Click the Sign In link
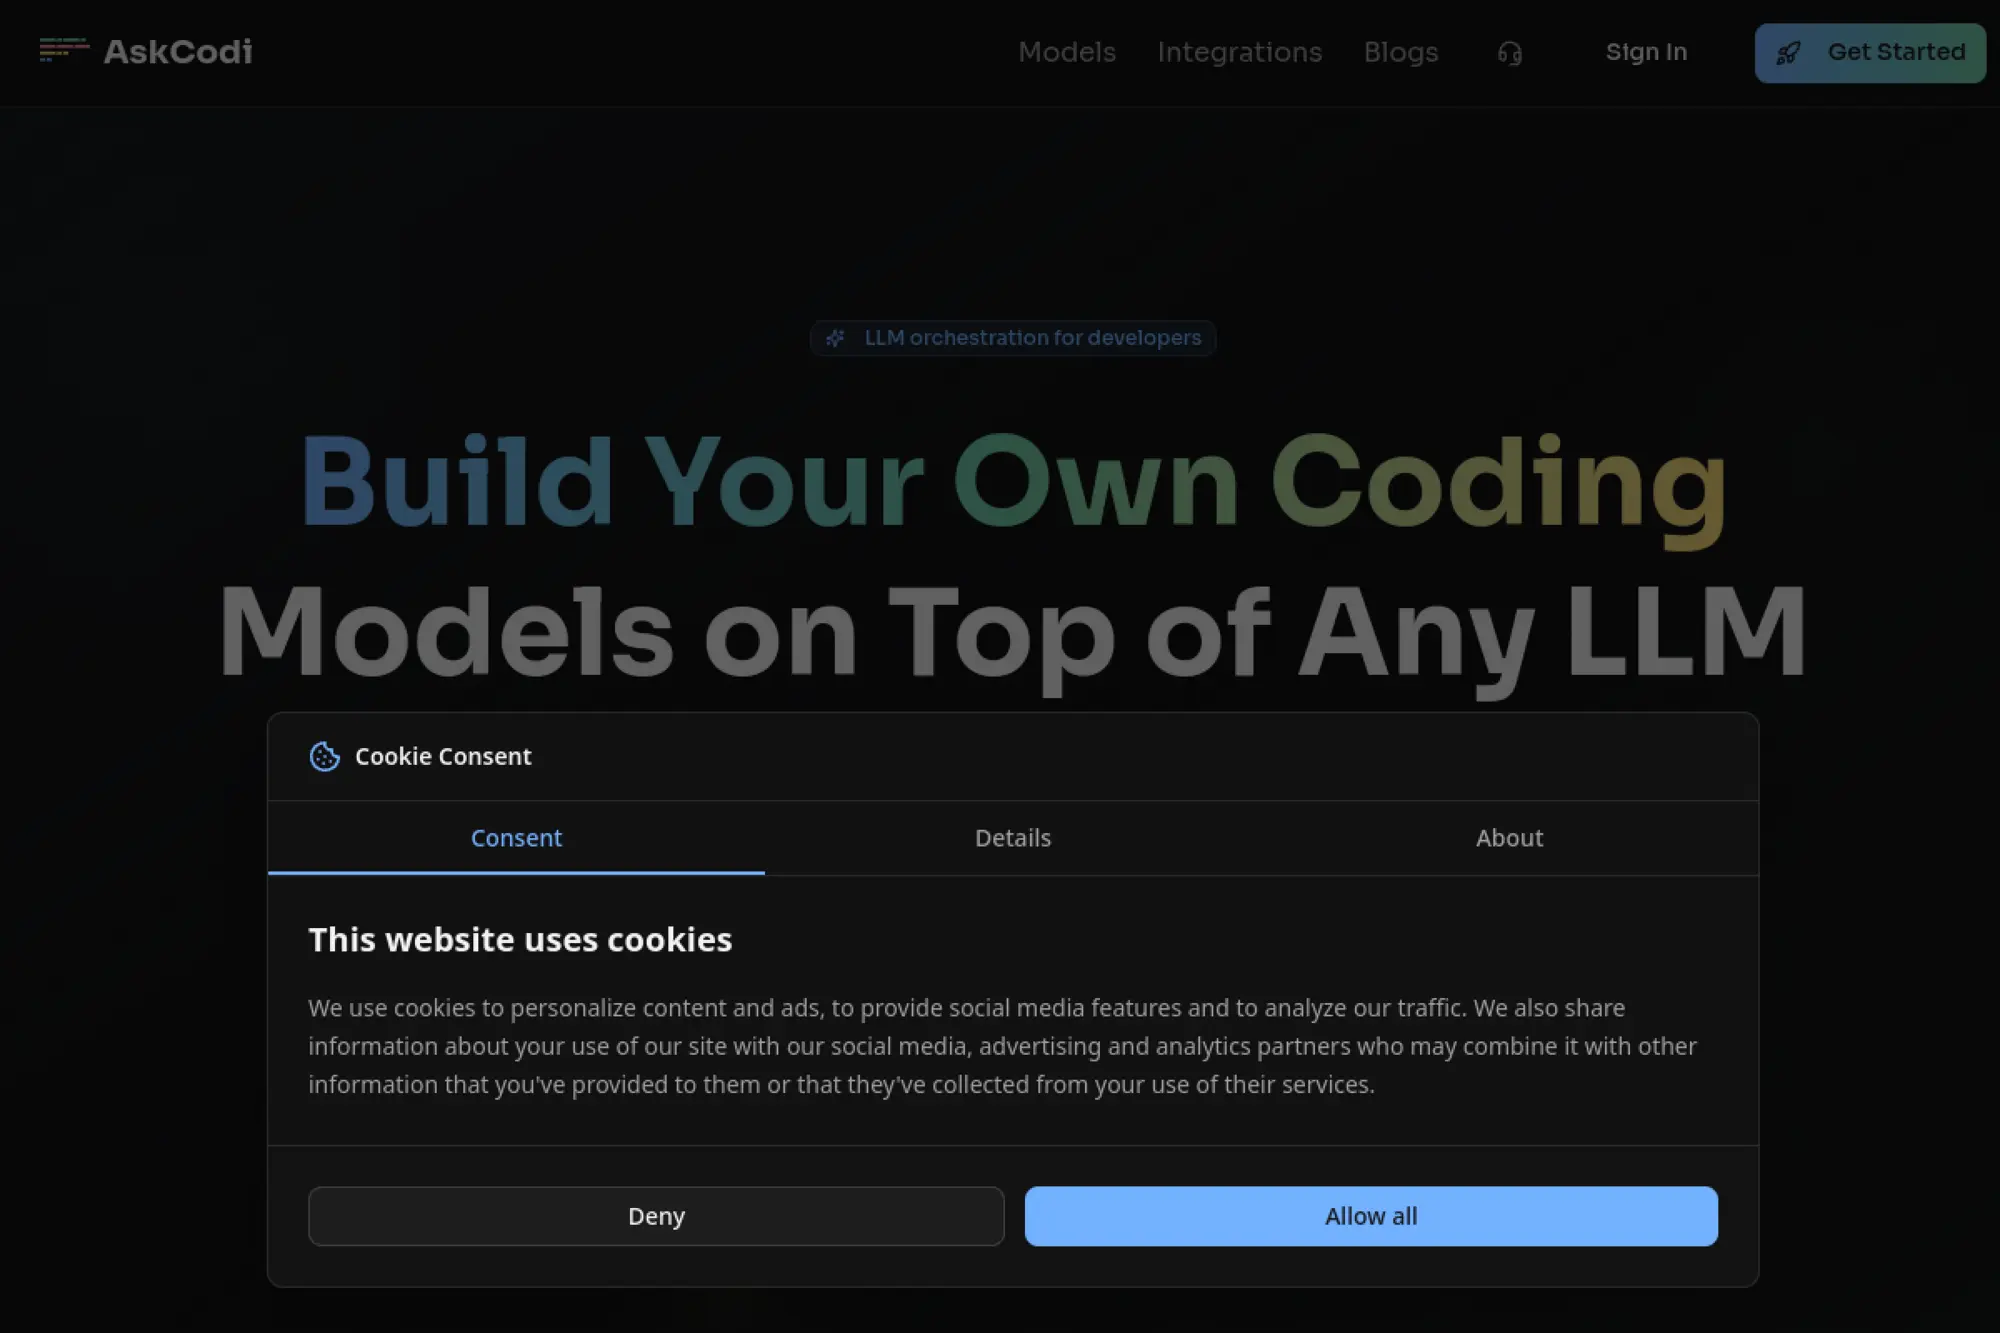The image size is (2000, 1333). (1645, 52)
